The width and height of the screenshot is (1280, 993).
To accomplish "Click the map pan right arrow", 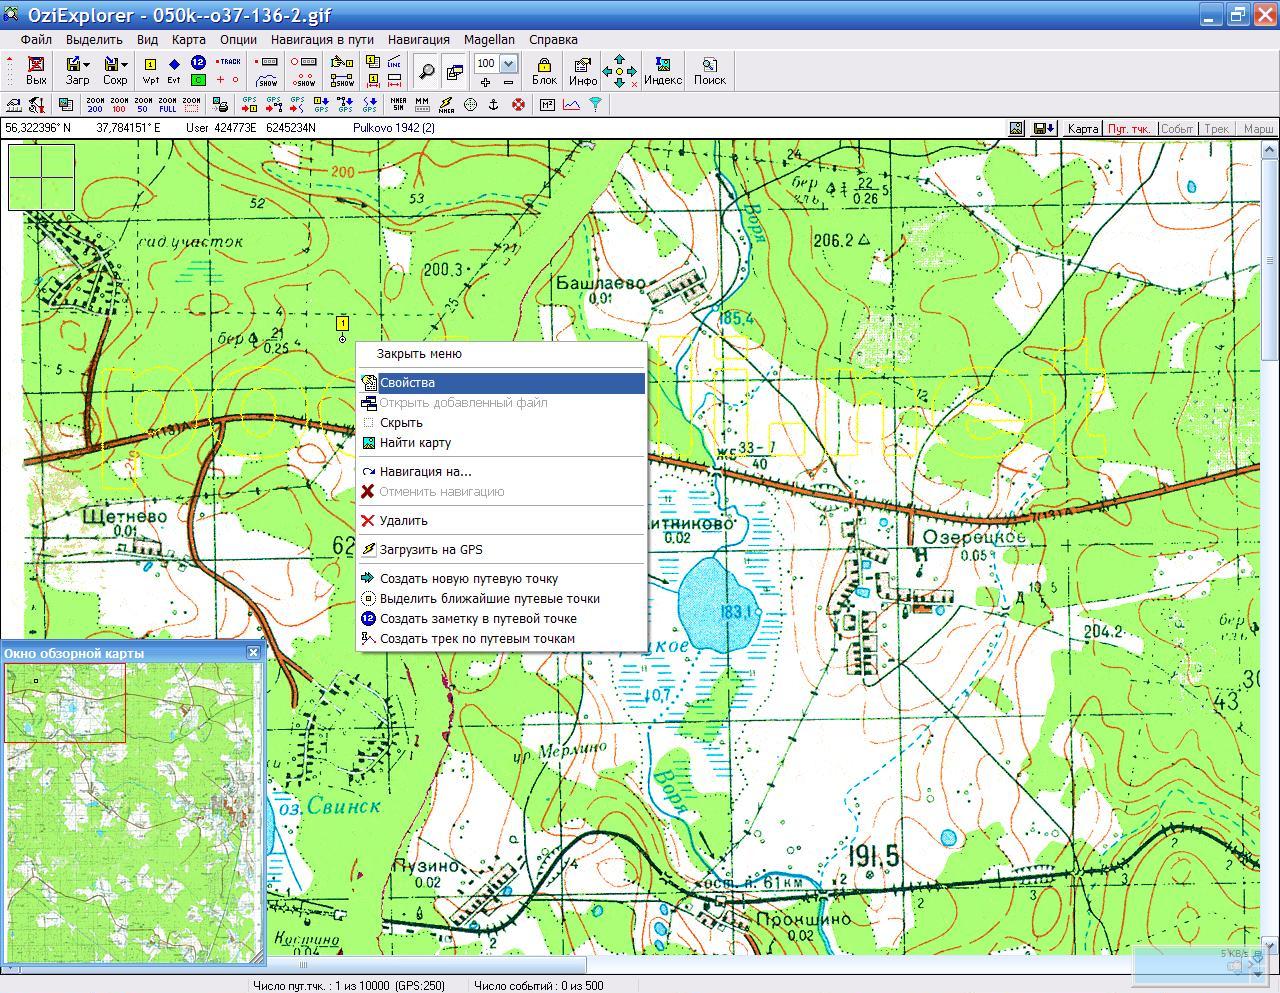I will pos(632,70).
